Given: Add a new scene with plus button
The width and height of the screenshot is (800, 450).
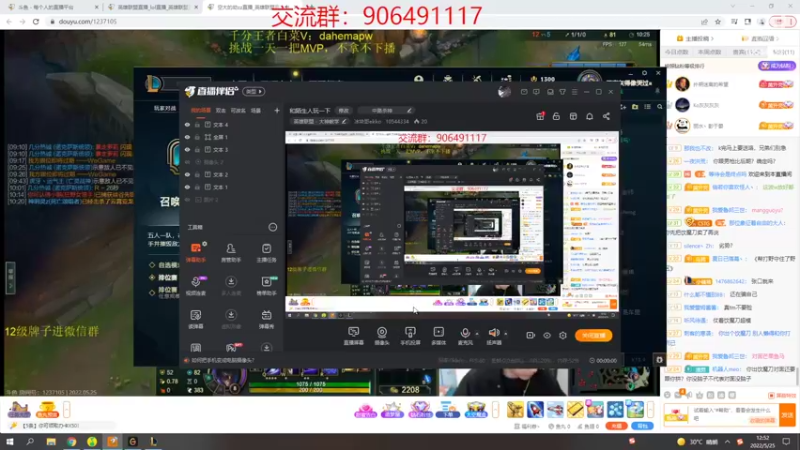Looking at the screenshot, I should coord(277,110).
